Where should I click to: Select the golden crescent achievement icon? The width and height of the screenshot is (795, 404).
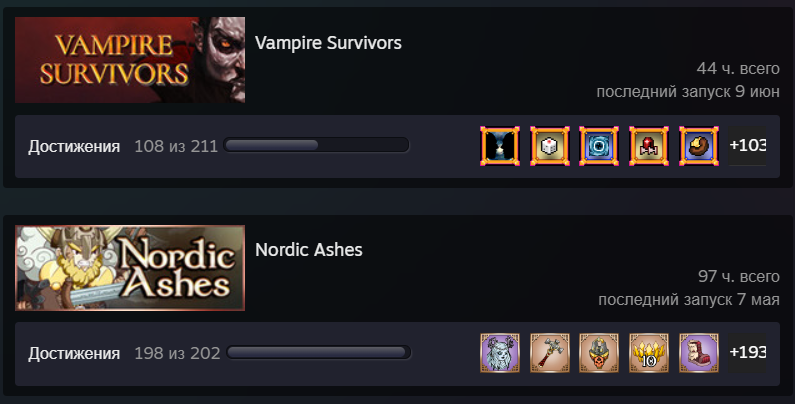[x=699, y=146]
